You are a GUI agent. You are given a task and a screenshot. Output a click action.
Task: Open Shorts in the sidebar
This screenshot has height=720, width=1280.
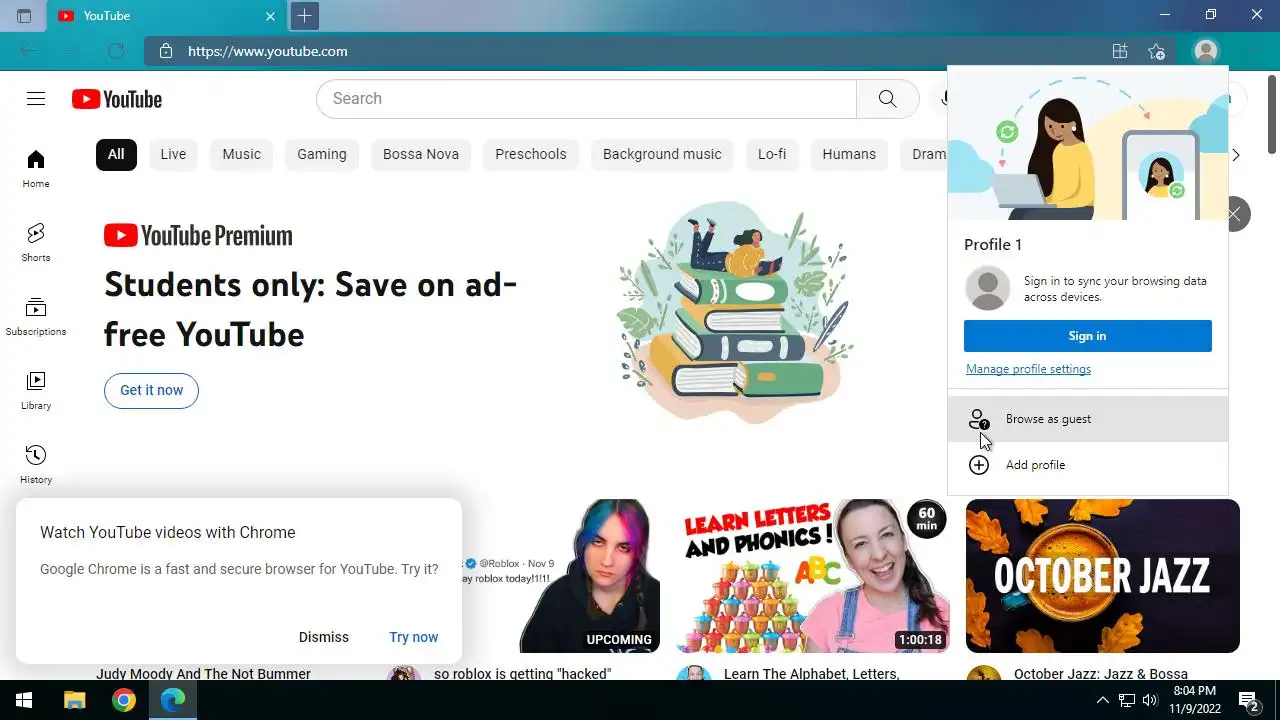tap(36, 242)
